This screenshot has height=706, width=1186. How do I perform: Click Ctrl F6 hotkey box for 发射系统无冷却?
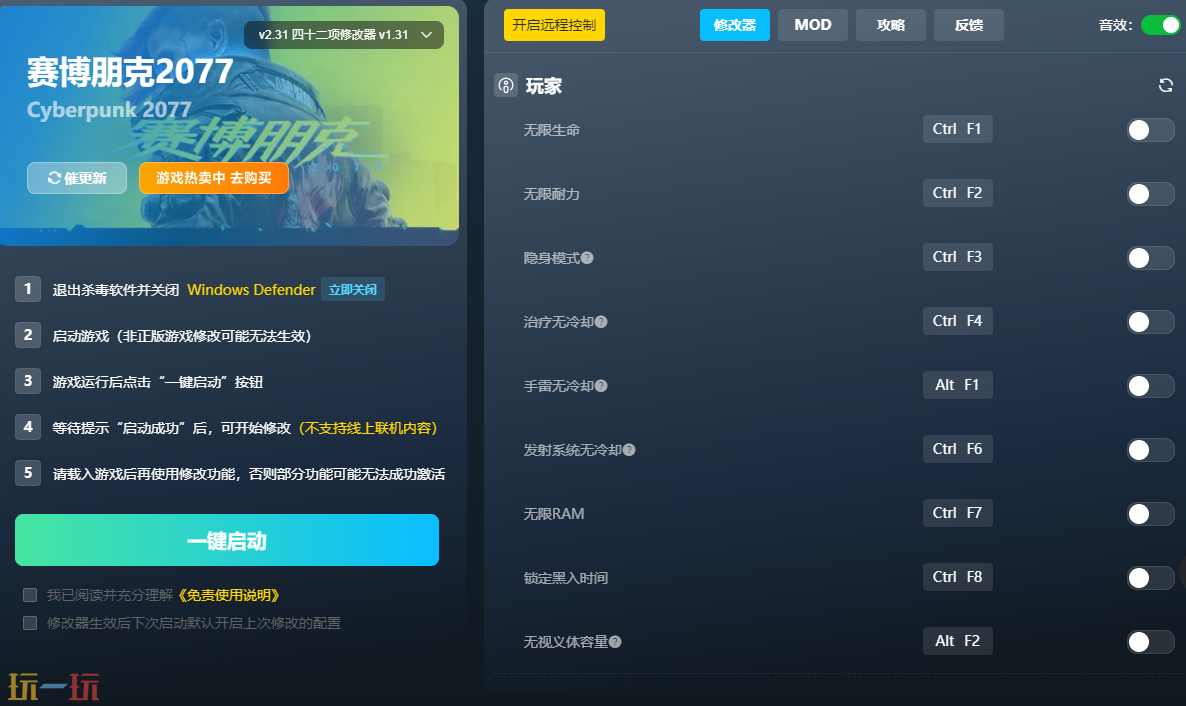(958, 449)
